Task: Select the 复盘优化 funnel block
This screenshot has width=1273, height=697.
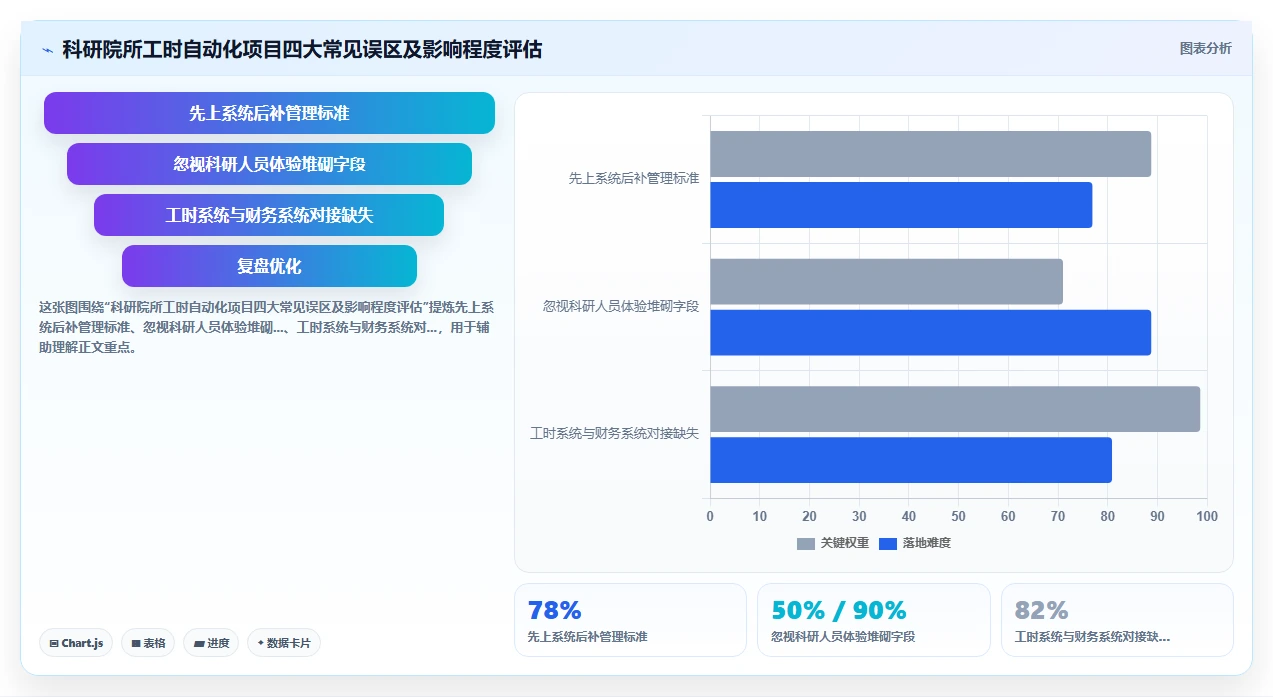Action: [x=269, y=266]
